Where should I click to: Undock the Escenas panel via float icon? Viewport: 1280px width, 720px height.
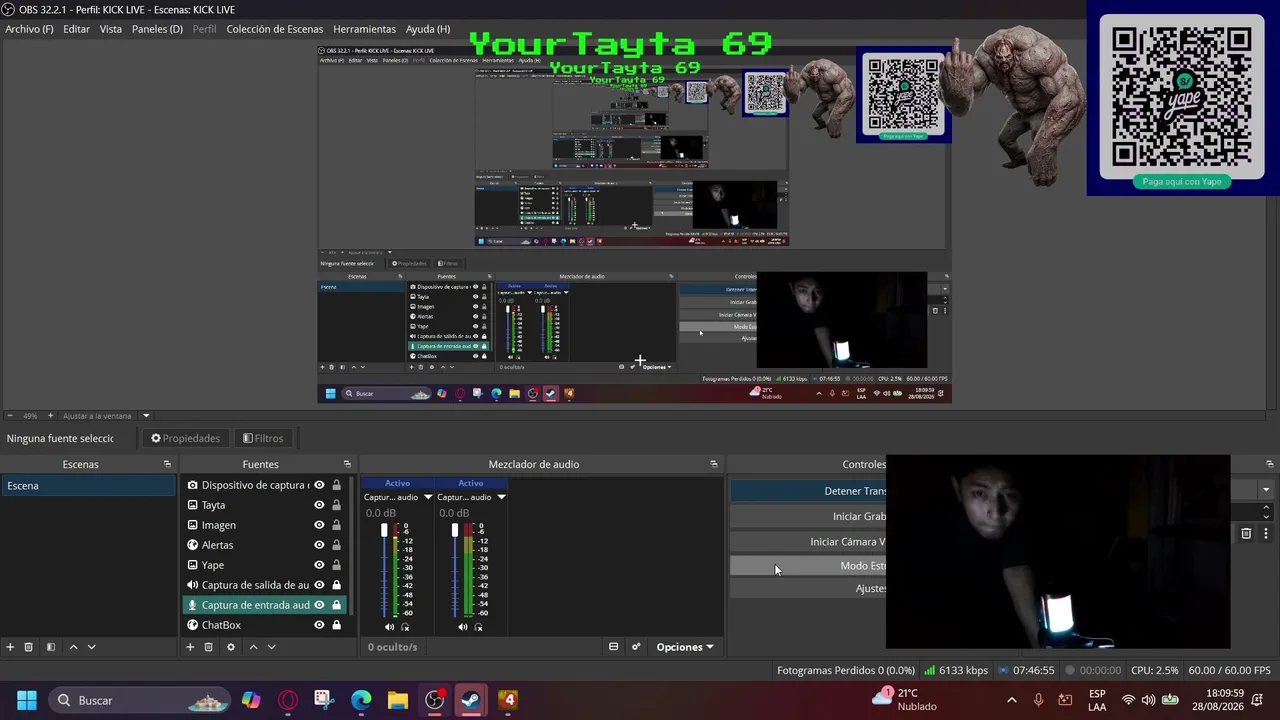(167, 464)
